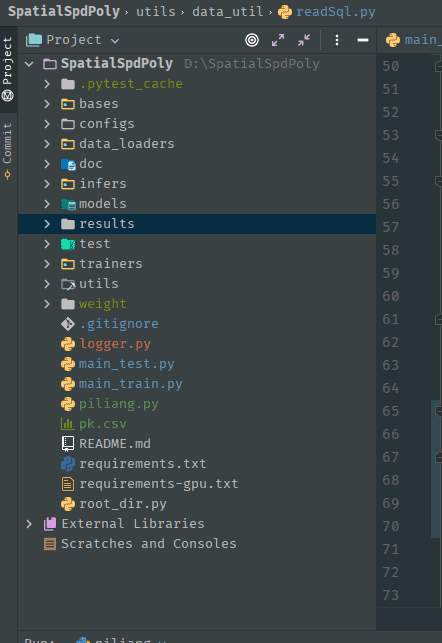The image size is (442, 643).
Task: Hide the Project tool window
Action: click(x=362, y=40)
